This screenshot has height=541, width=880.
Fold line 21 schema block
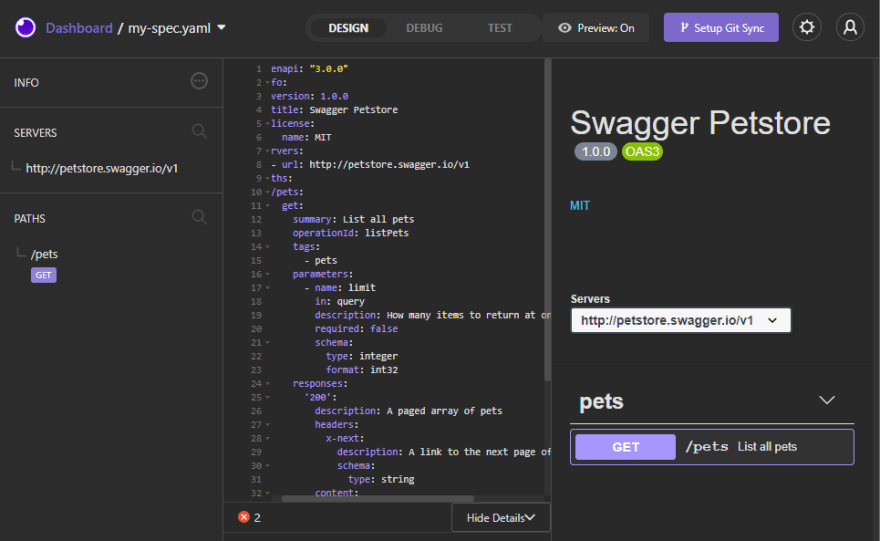click(x=268, y=343)
